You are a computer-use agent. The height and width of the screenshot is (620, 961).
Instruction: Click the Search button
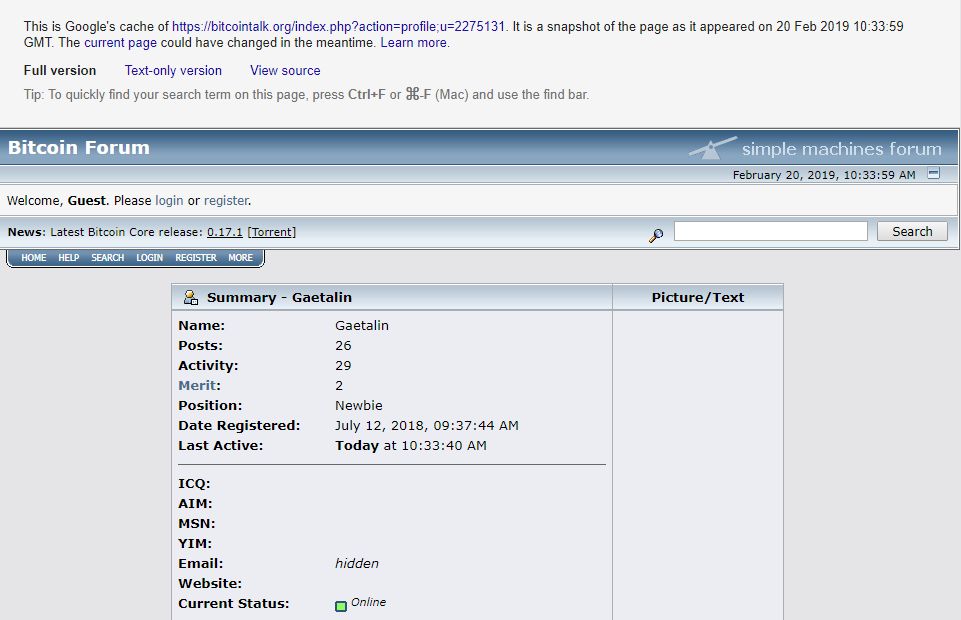pos(912,232)
